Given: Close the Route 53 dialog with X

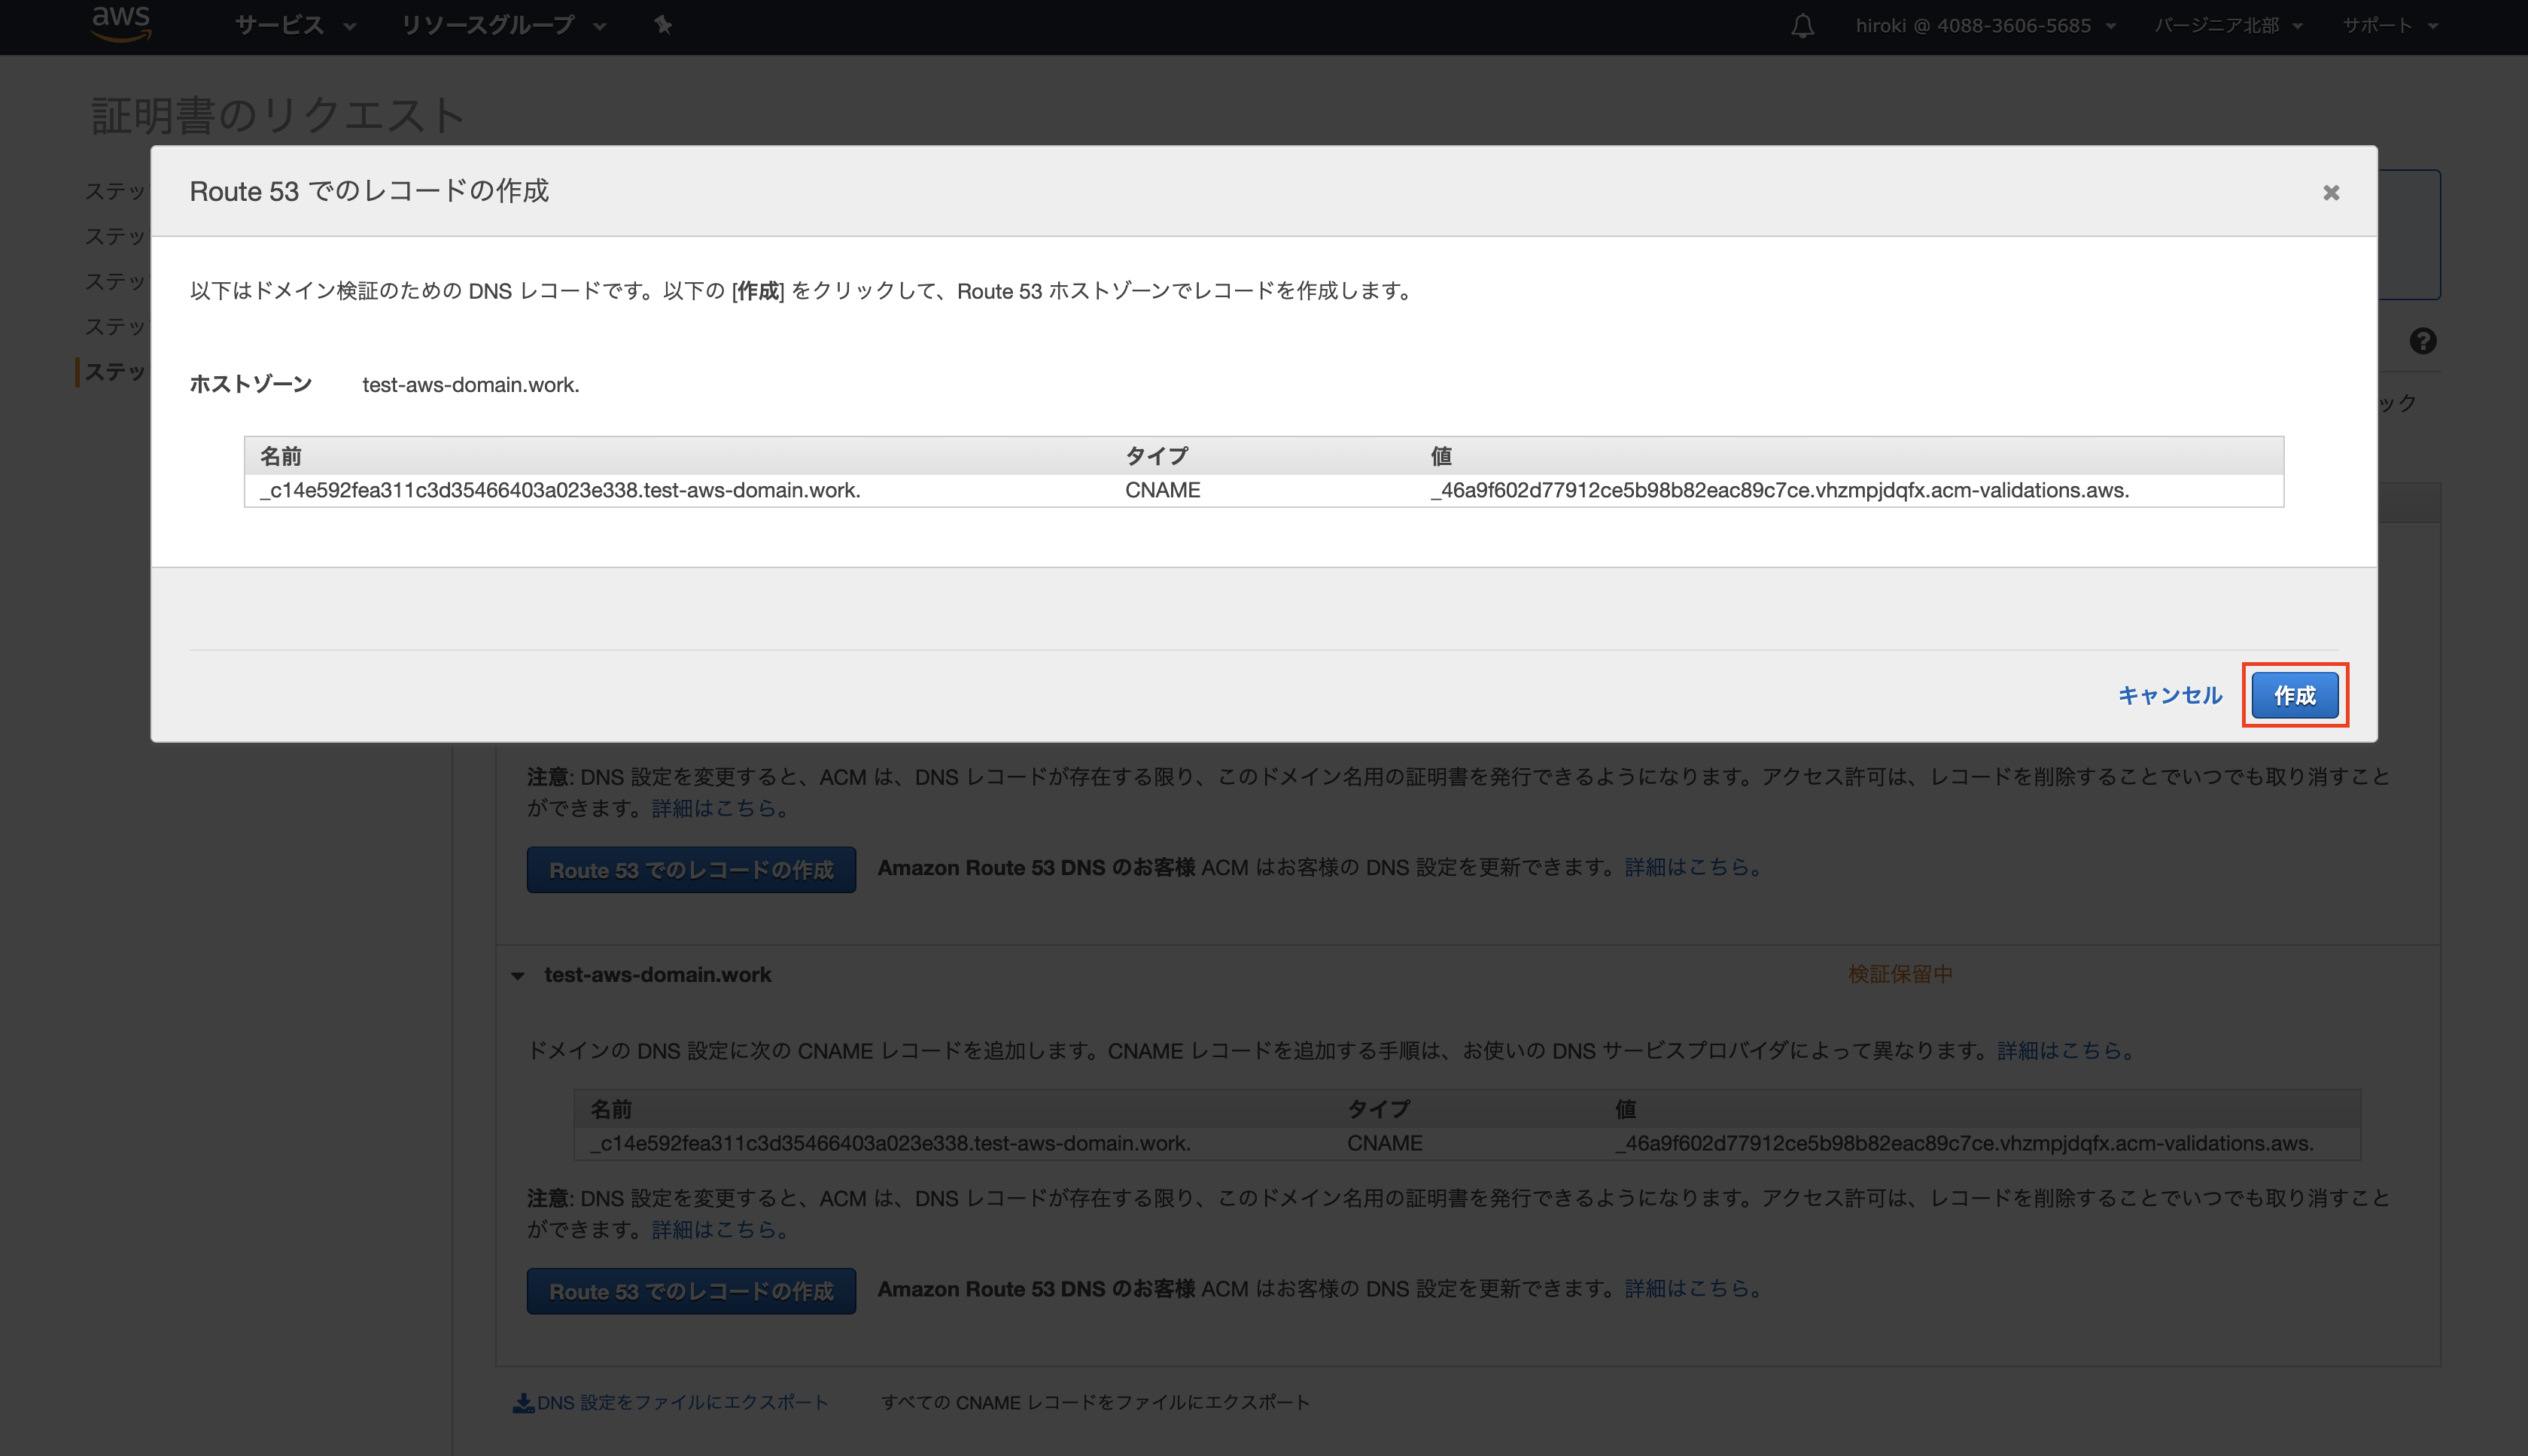Looking at the screenshot, I should coord(2331,192).
